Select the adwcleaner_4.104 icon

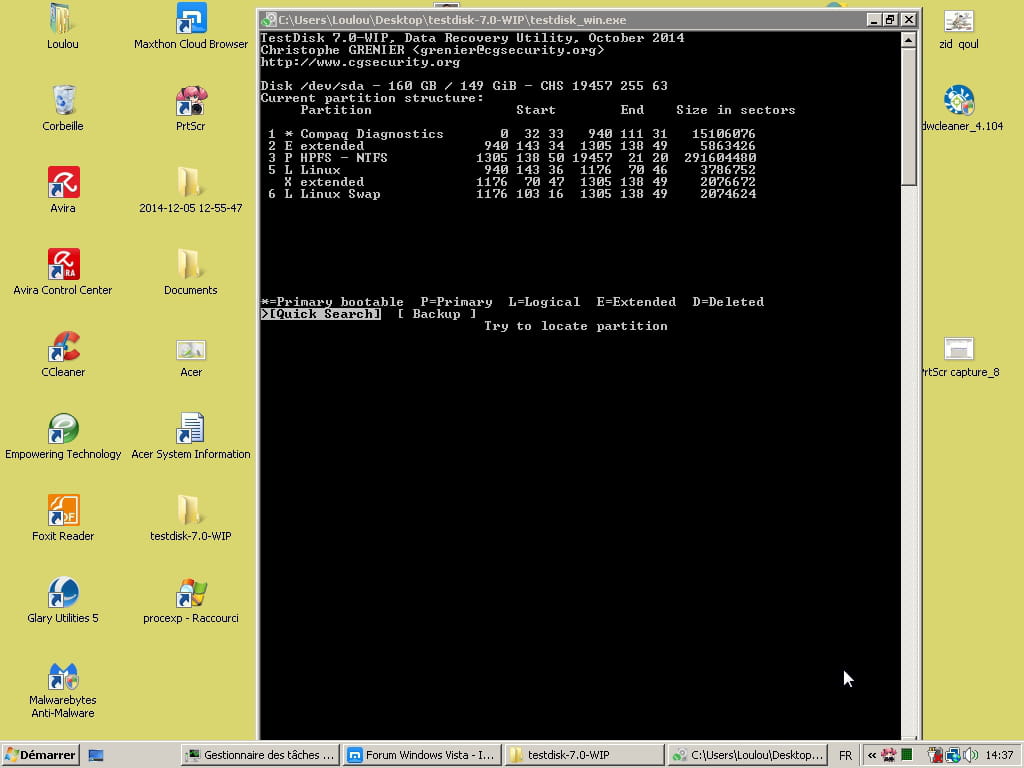(x=963, y=108)
